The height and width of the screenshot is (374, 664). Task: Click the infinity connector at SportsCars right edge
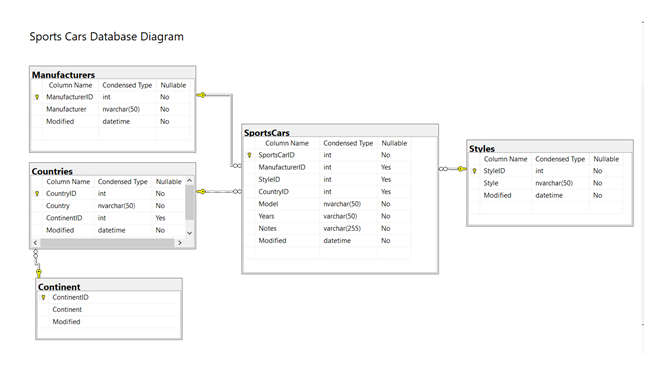coord(443,169)
